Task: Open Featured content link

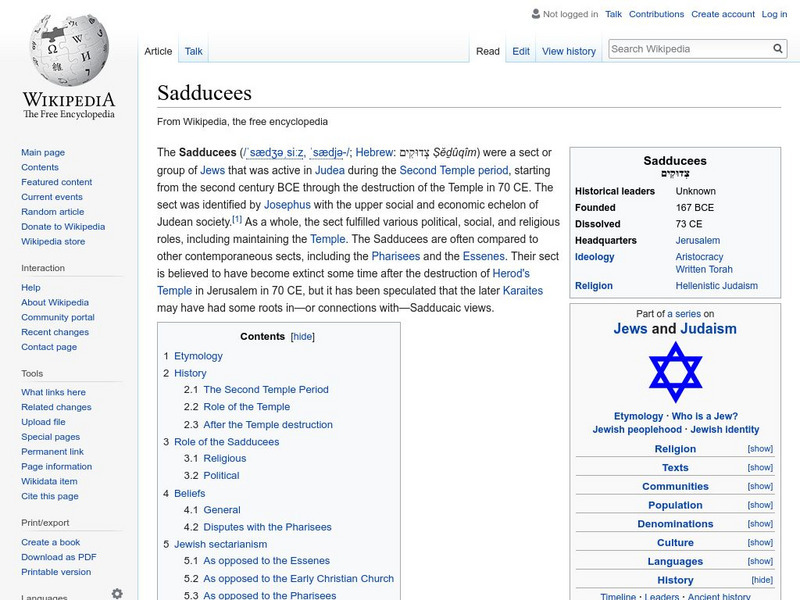Action: [57, 182]
